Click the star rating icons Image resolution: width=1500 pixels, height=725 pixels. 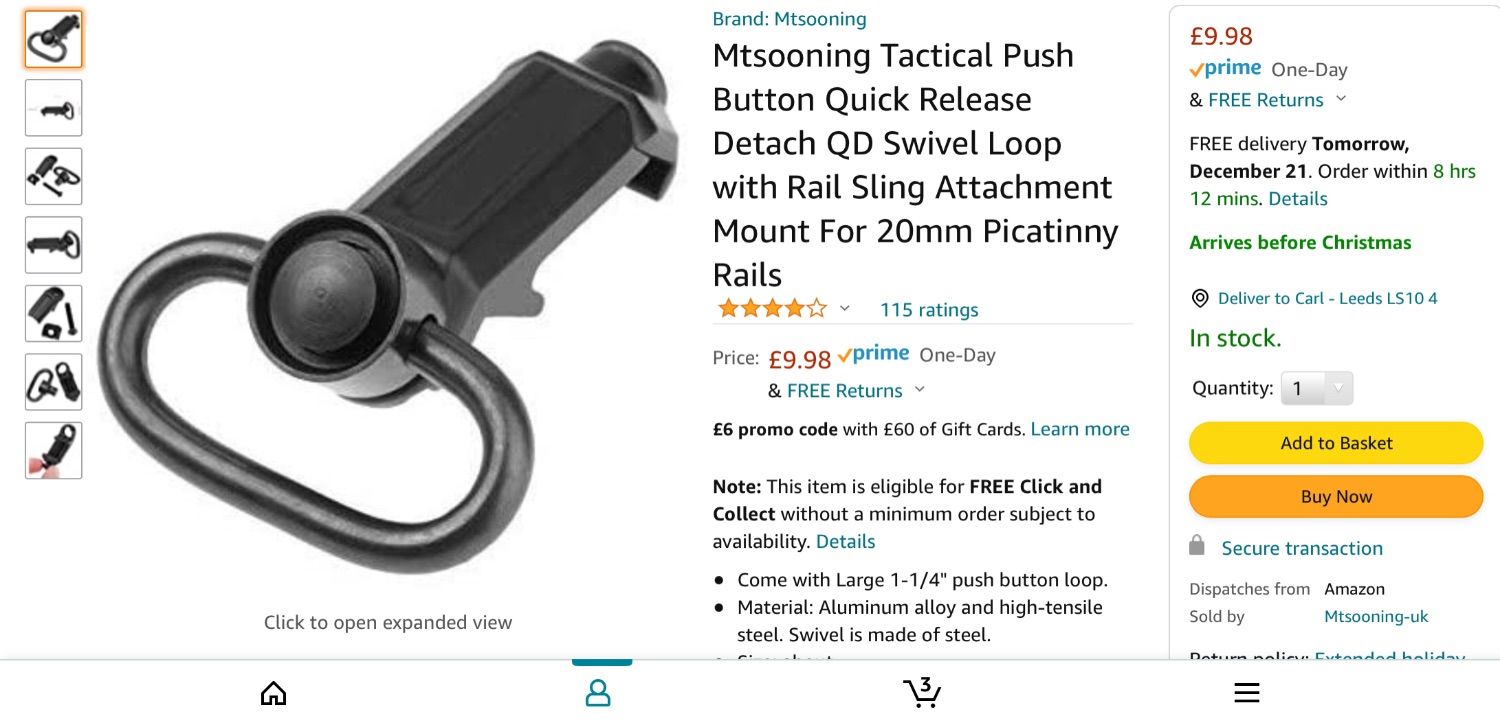pos(772,309)
